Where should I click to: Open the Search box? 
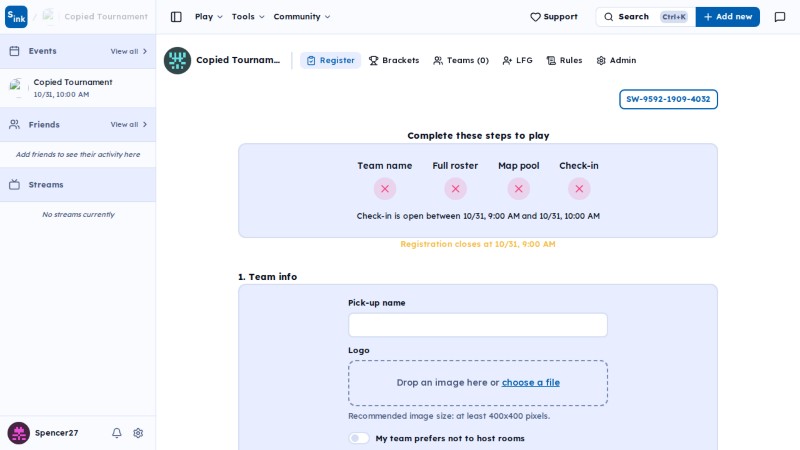[x=645, y=17]
